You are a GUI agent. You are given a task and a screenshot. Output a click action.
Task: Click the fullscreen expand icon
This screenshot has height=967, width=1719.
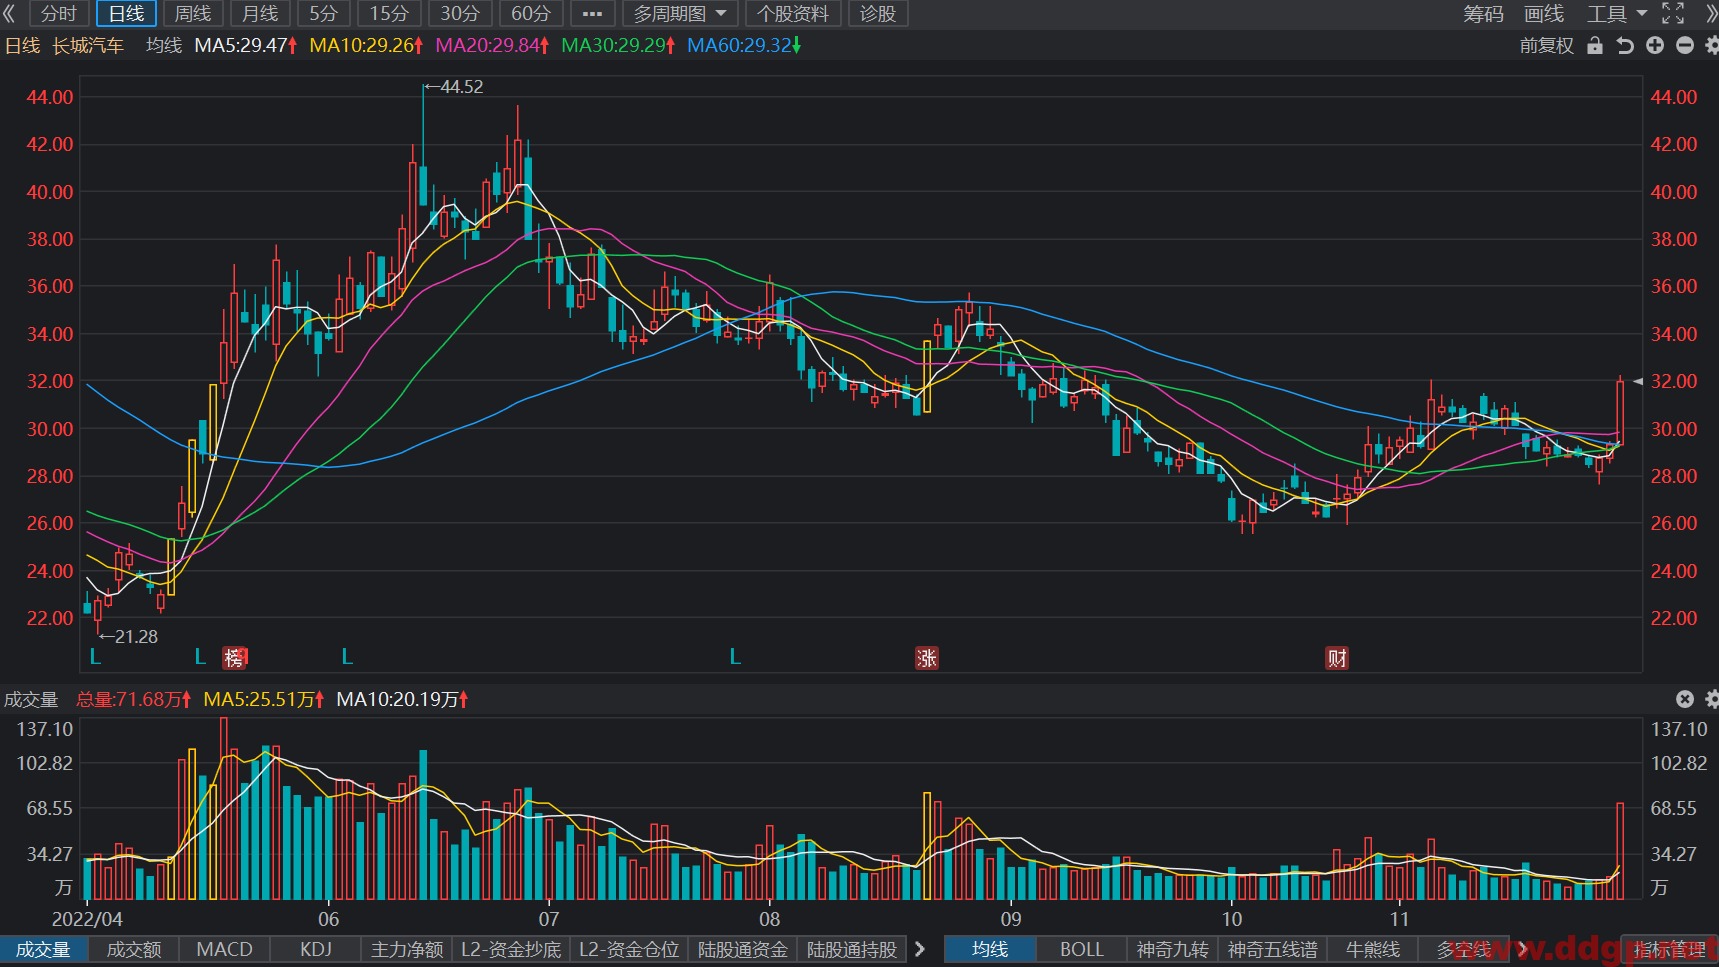[1673, 14]
